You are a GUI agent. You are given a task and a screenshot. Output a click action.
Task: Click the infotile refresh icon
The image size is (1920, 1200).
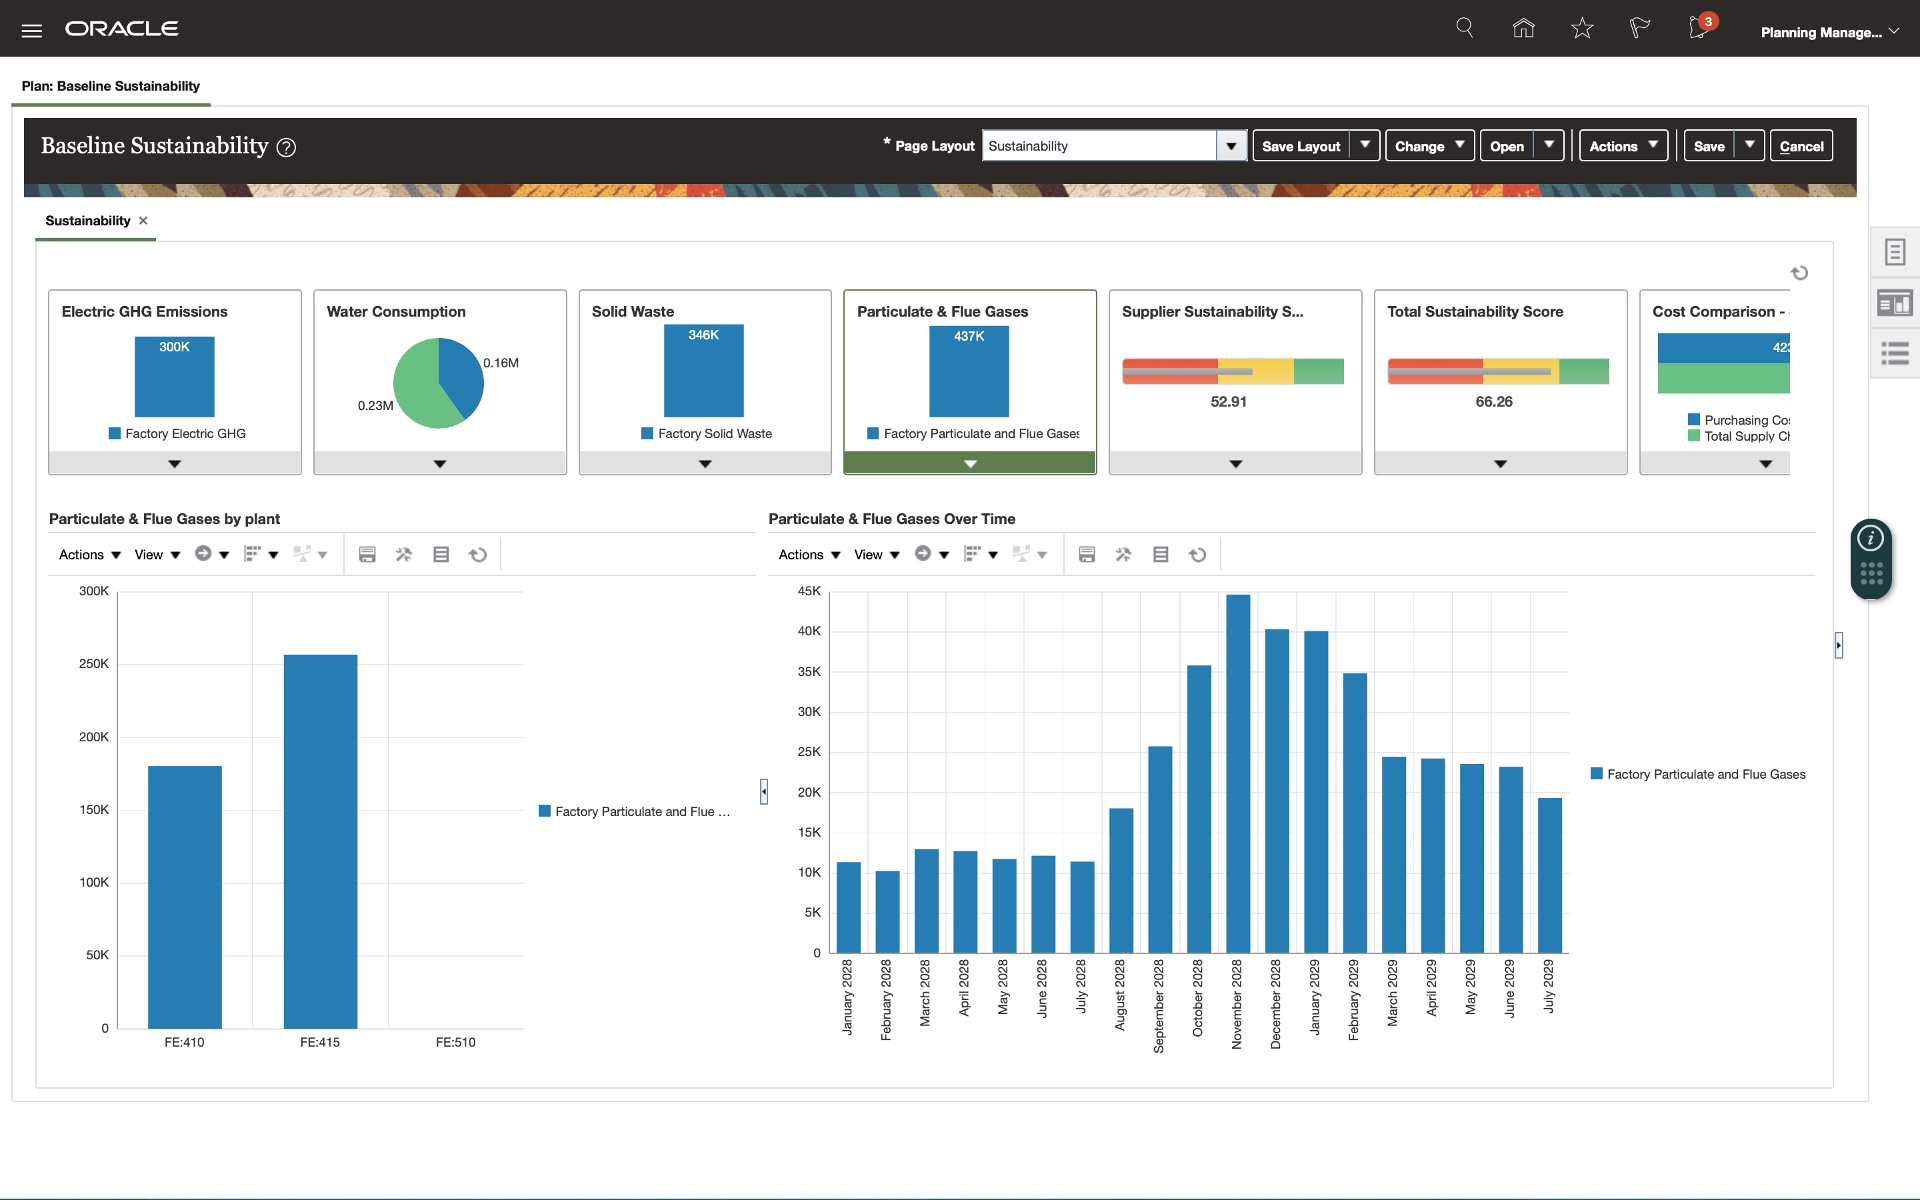click(1799, 273)
